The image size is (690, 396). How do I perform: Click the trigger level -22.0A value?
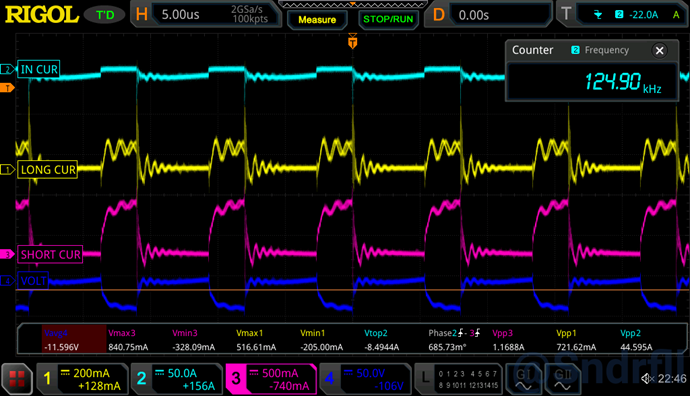coord(643,15)
